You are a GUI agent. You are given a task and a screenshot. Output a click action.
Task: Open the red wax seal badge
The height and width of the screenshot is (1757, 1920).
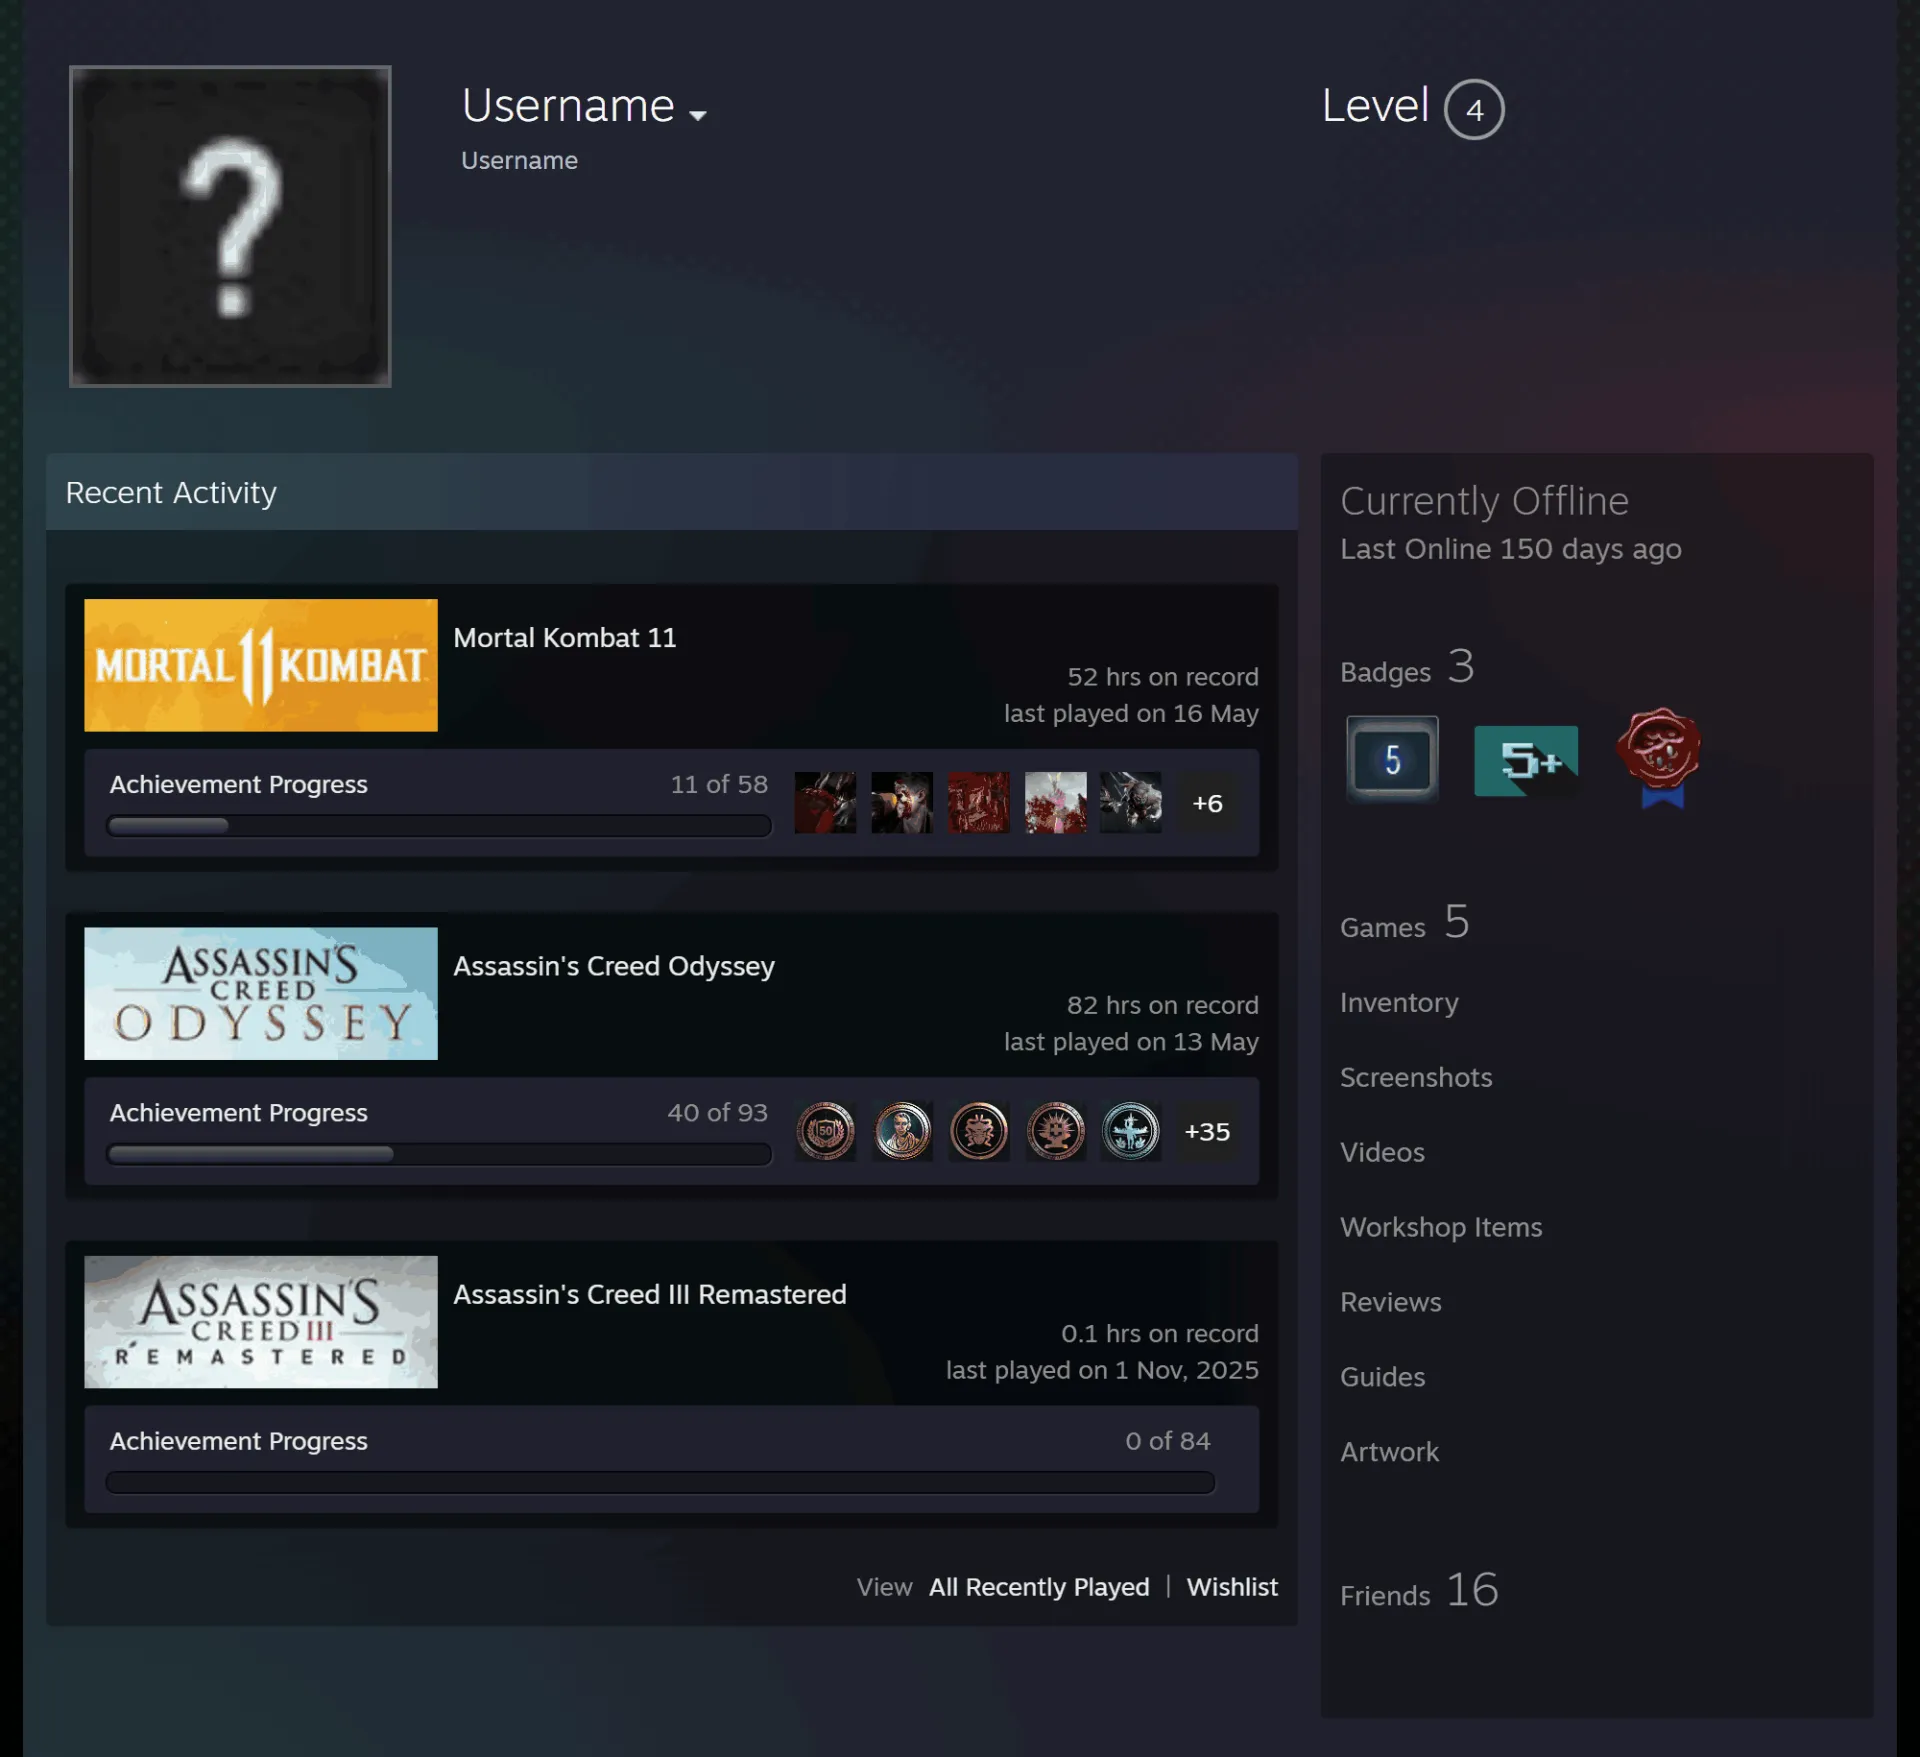coord(1659,757)
